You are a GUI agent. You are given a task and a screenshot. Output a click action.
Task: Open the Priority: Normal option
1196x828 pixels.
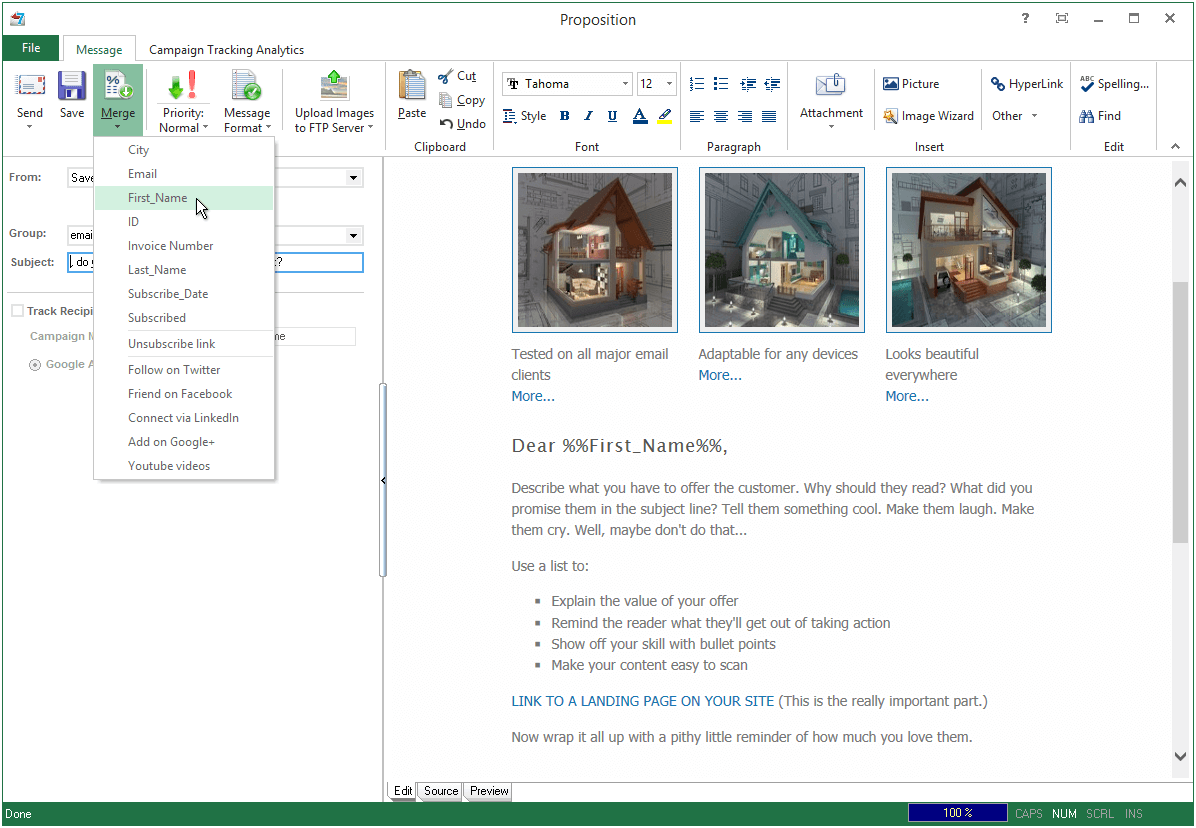coord(183,101)
